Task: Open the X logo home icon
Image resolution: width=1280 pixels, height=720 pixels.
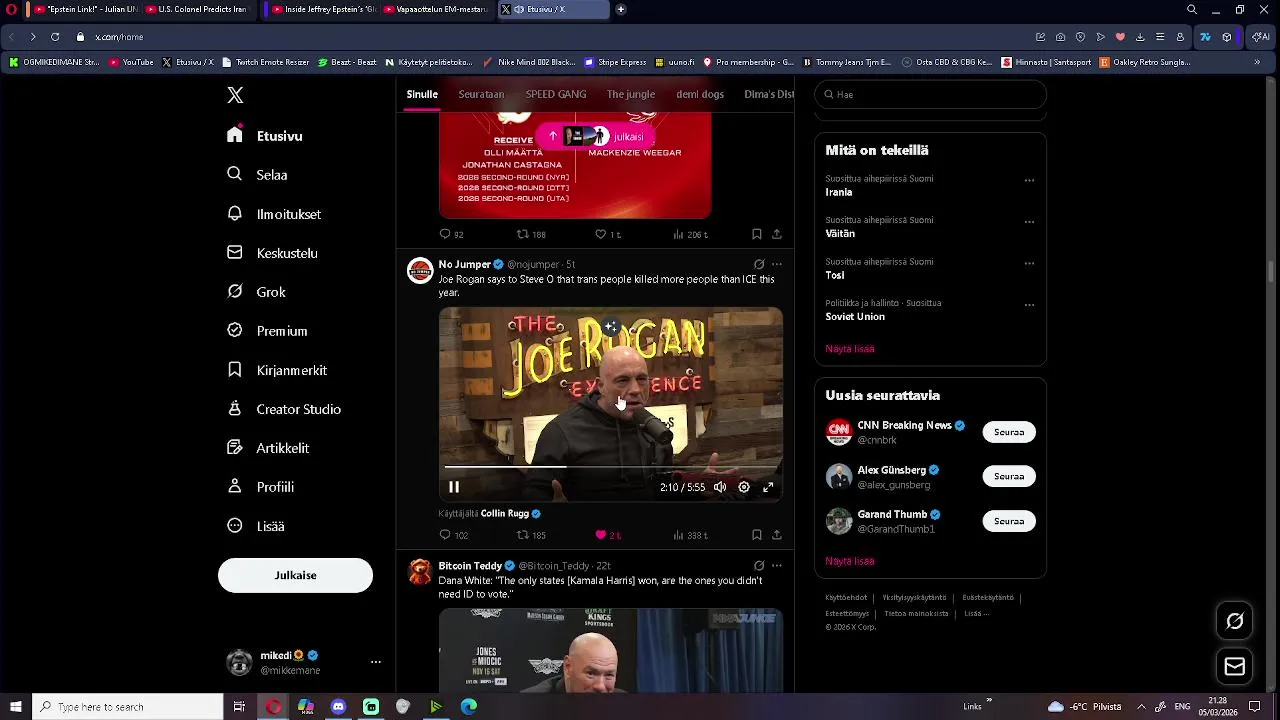Action: (x=235, y=95)
